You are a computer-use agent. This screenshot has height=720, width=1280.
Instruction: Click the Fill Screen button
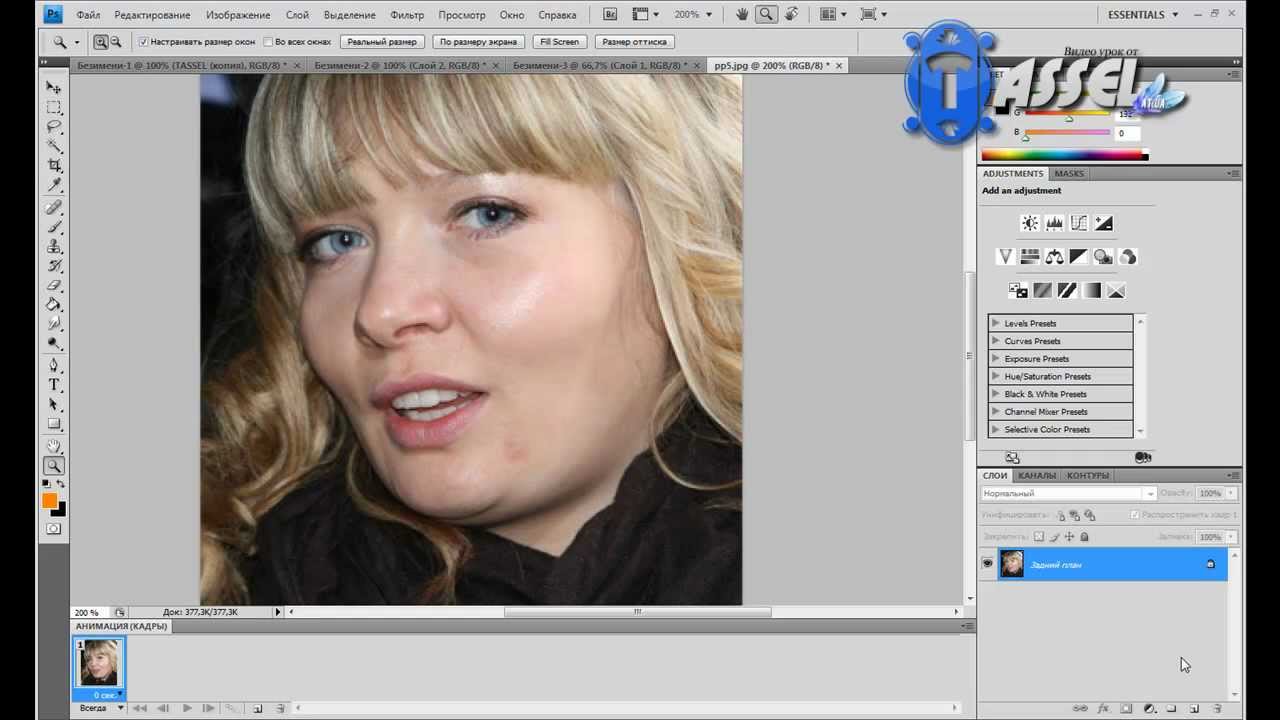coord(559,42)
